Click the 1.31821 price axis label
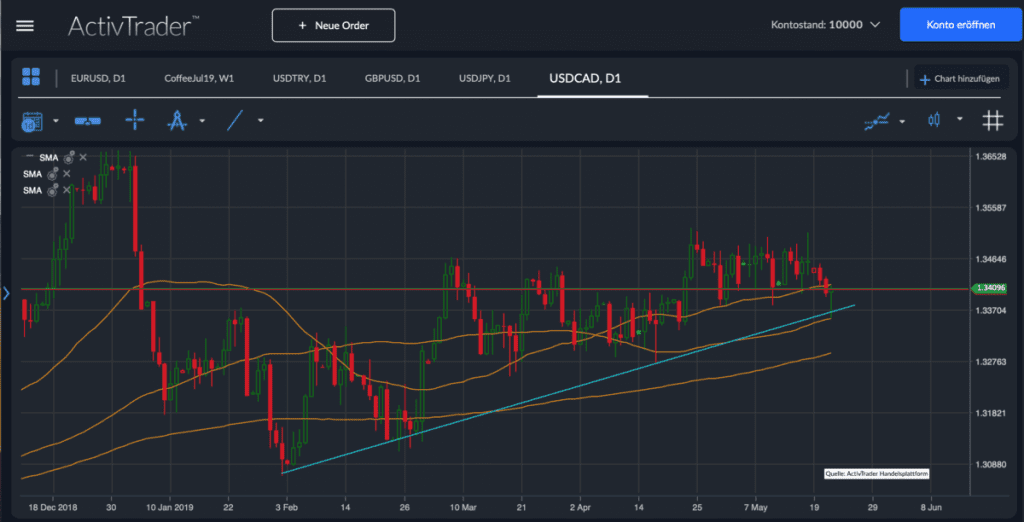 tap(990, 413)
